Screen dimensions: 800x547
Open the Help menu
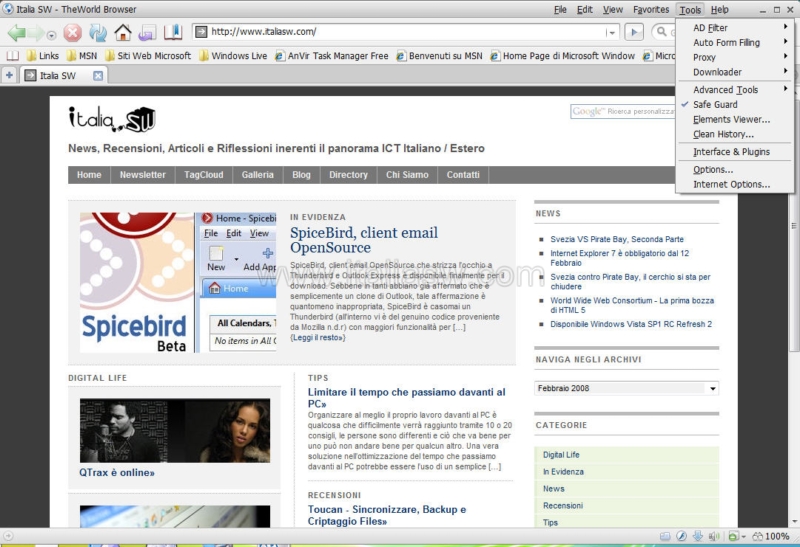tap(719, 9)
